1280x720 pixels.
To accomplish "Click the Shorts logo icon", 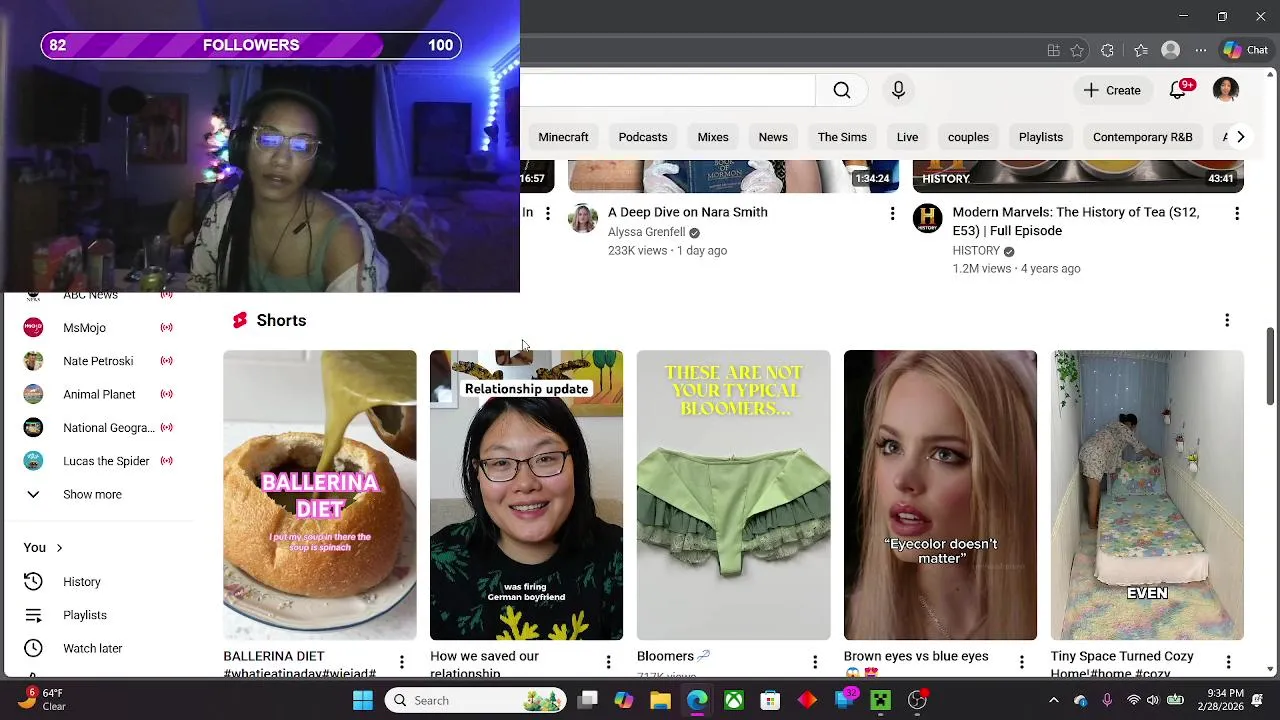I will [240, 320].
